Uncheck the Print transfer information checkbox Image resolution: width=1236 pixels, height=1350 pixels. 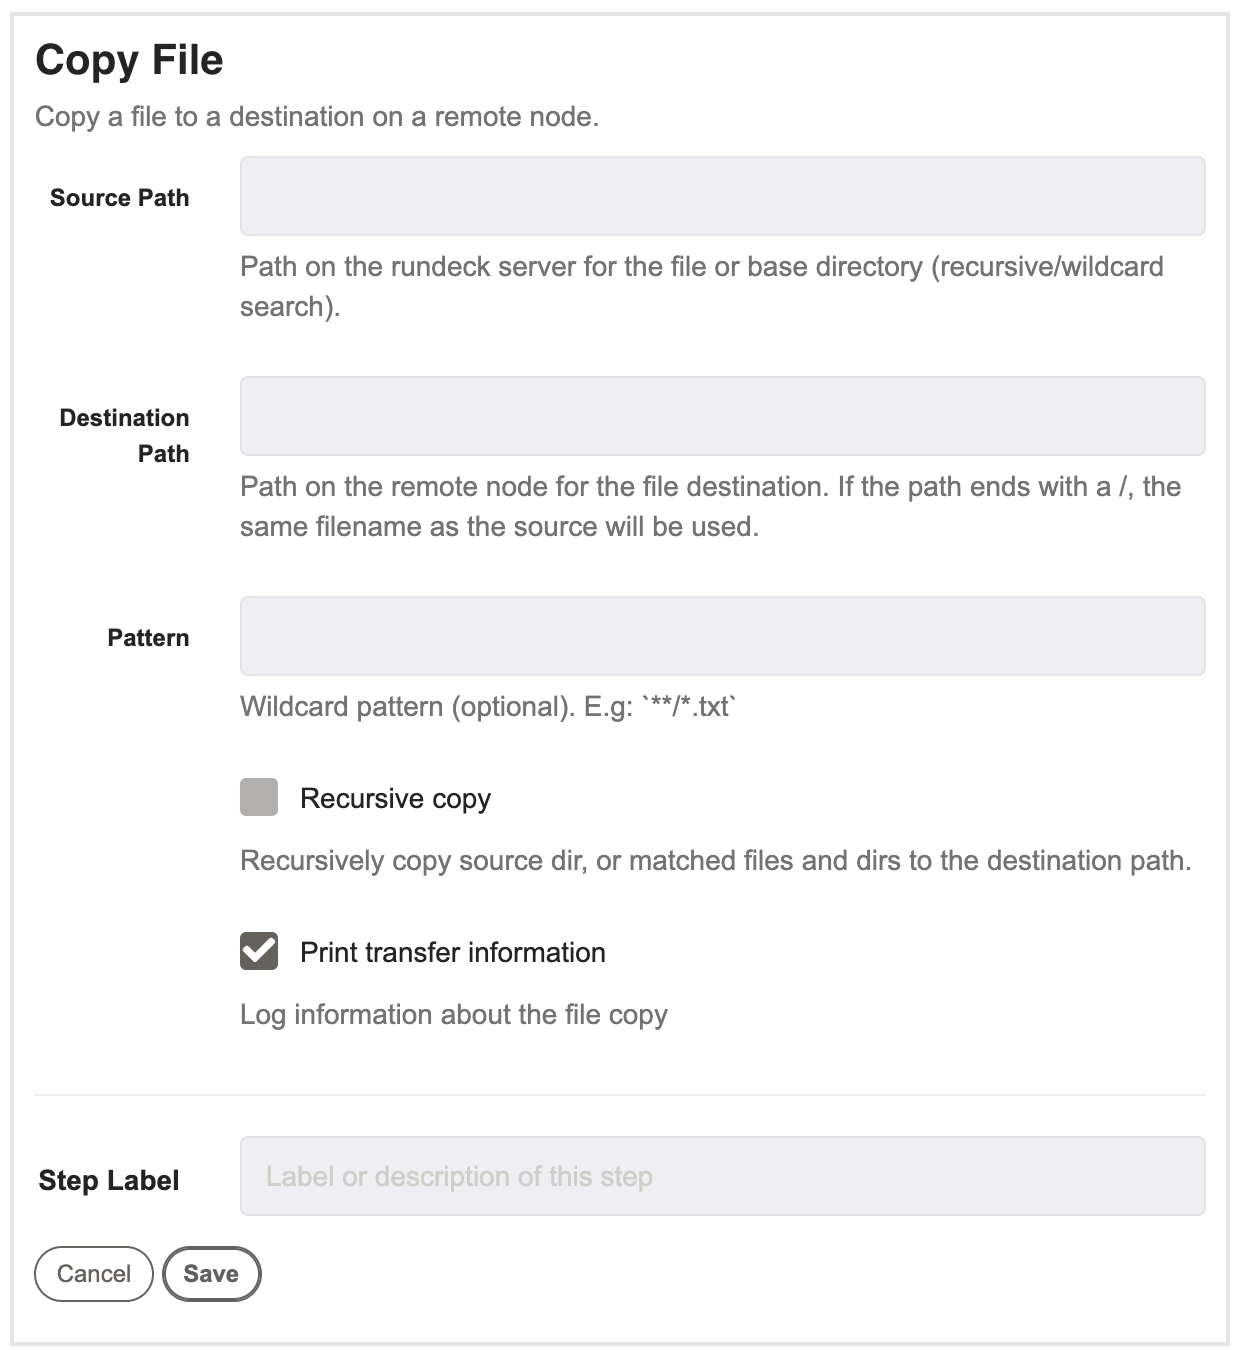click(259, 951)
